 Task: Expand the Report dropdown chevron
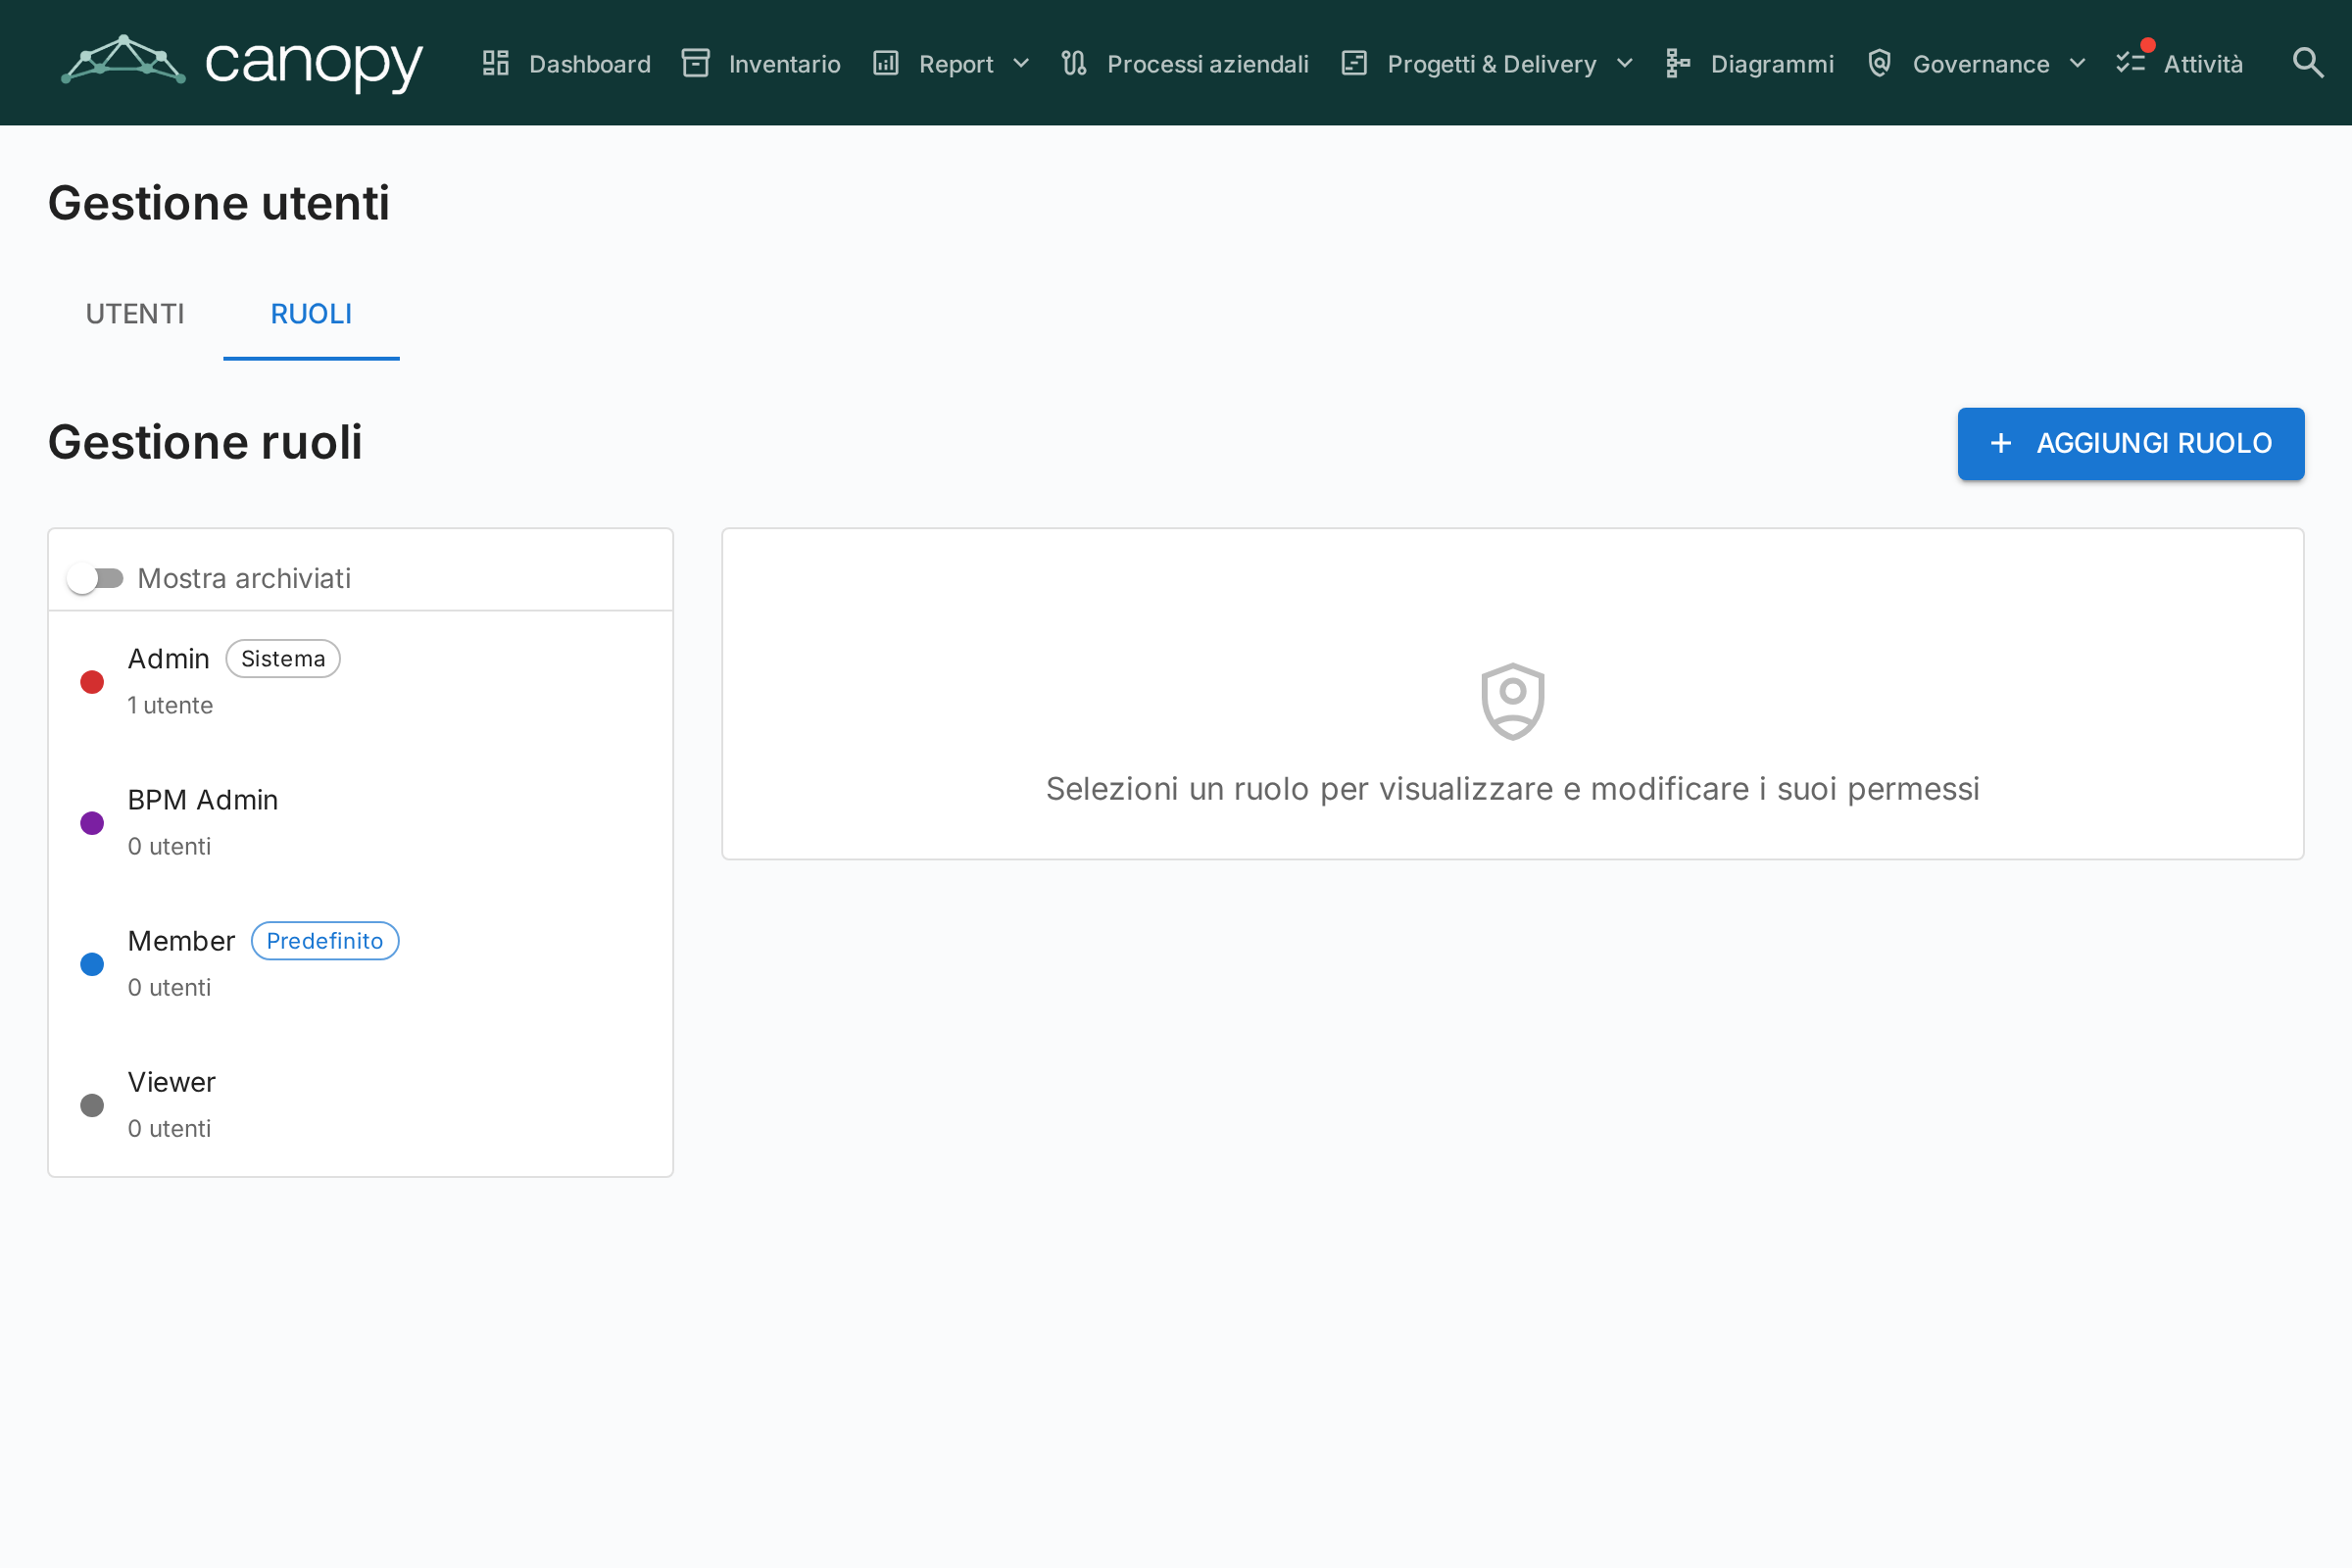[x=1021, y=63]
